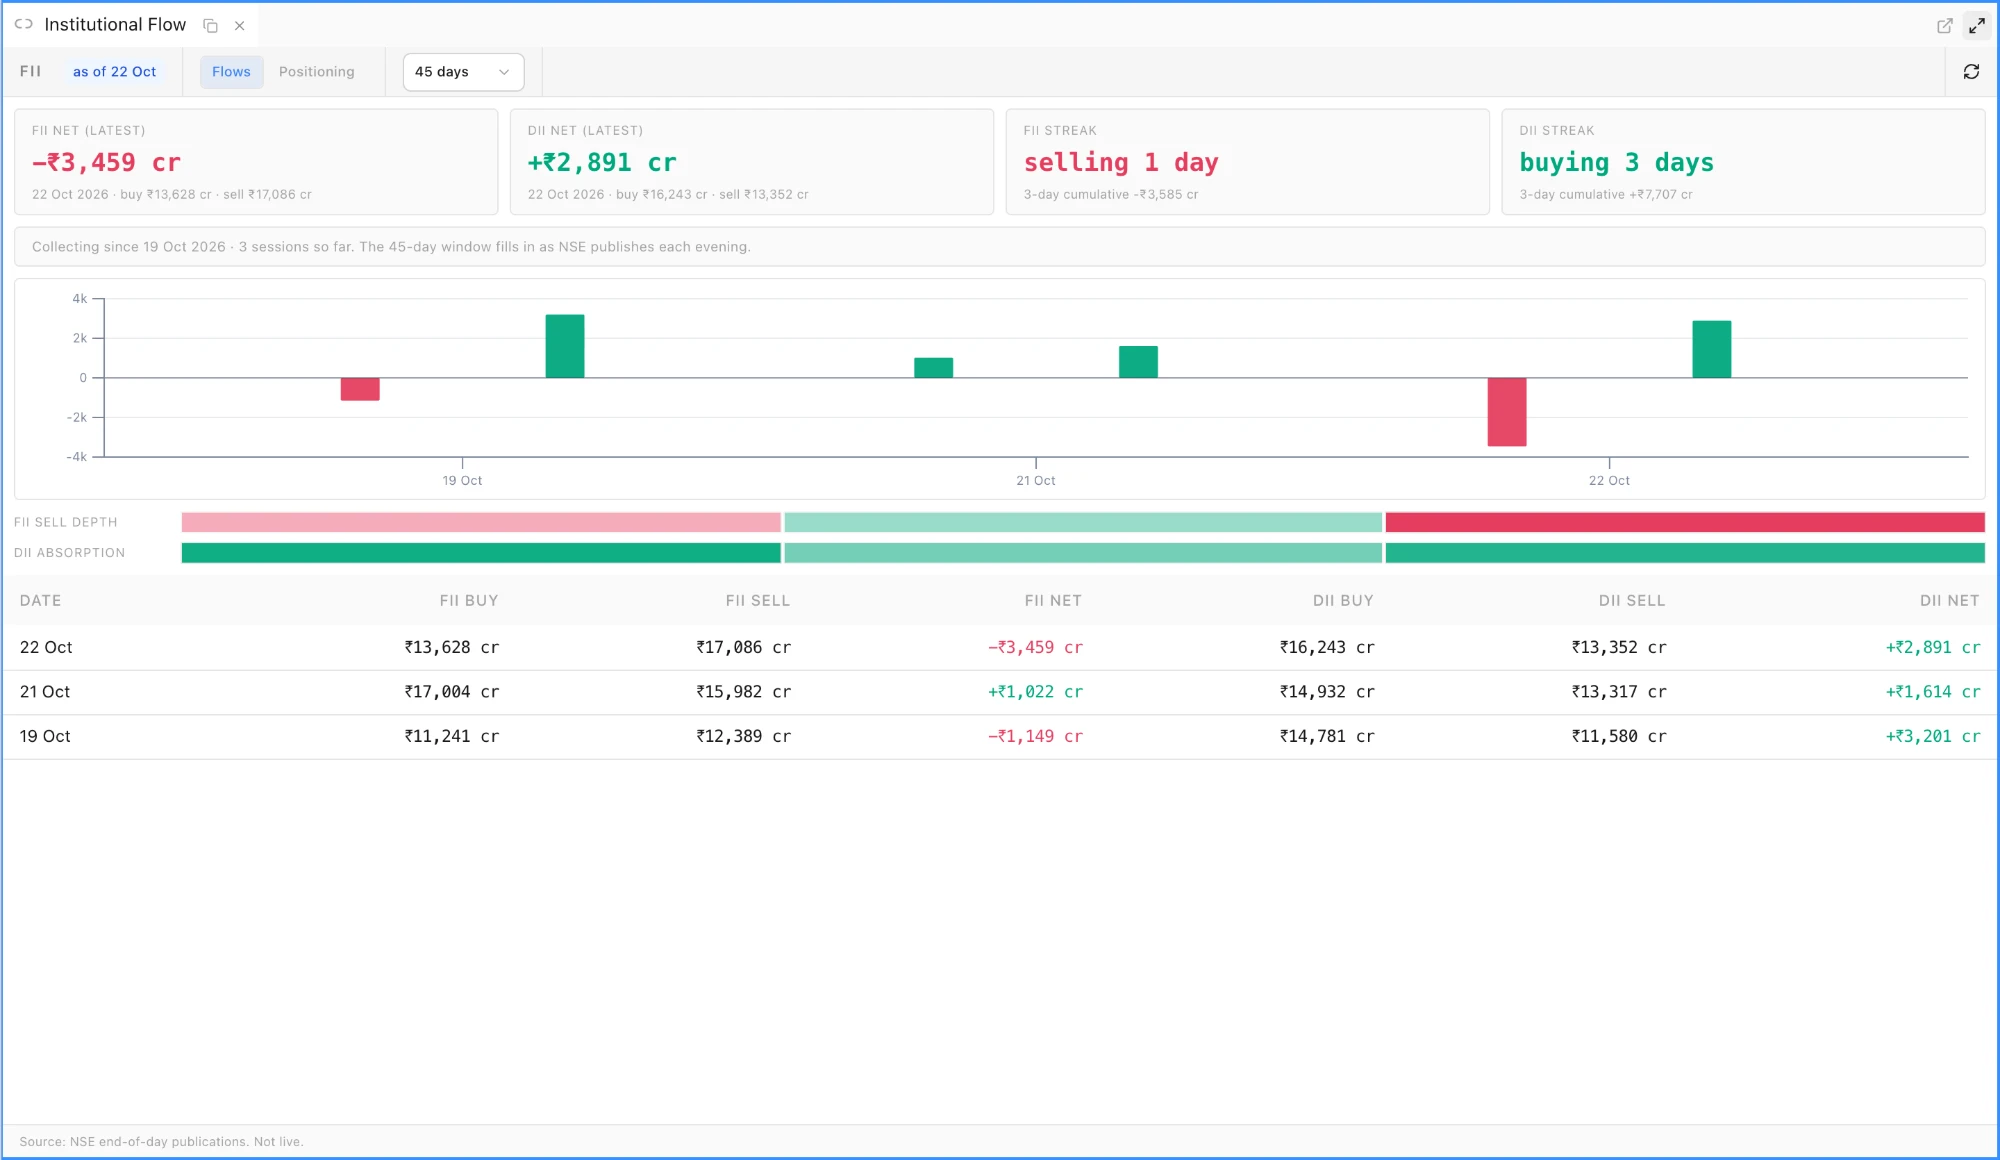Switch to the Flows tab
This screenshot has height=1160, width=2000.
tap(231, 72)
